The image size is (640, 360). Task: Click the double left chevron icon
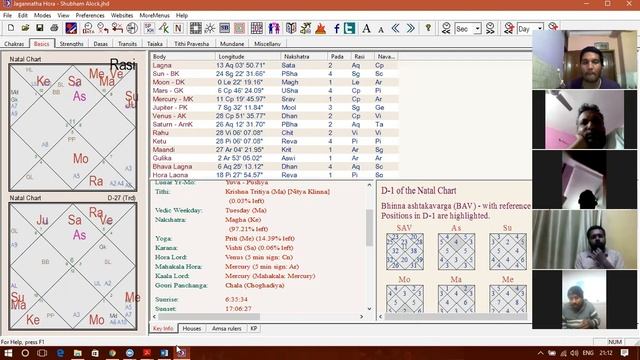pyautogui.click(x=395, y=28)
